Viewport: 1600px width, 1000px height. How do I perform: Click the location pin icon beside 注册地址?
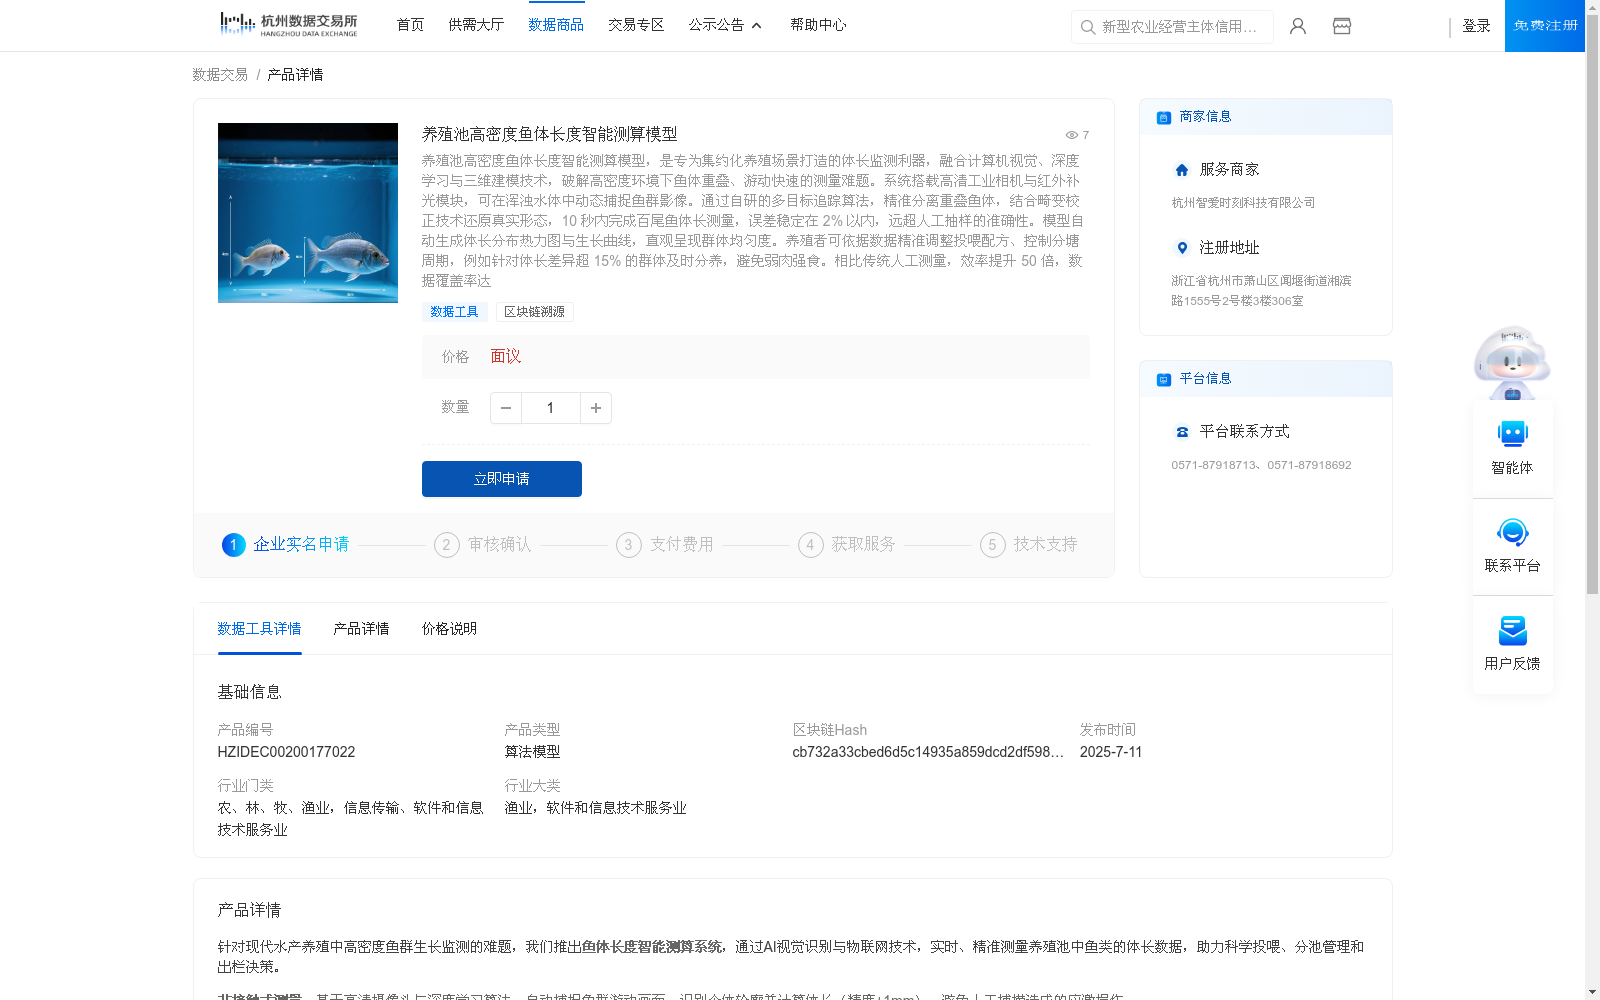[x=1182, y=248]
